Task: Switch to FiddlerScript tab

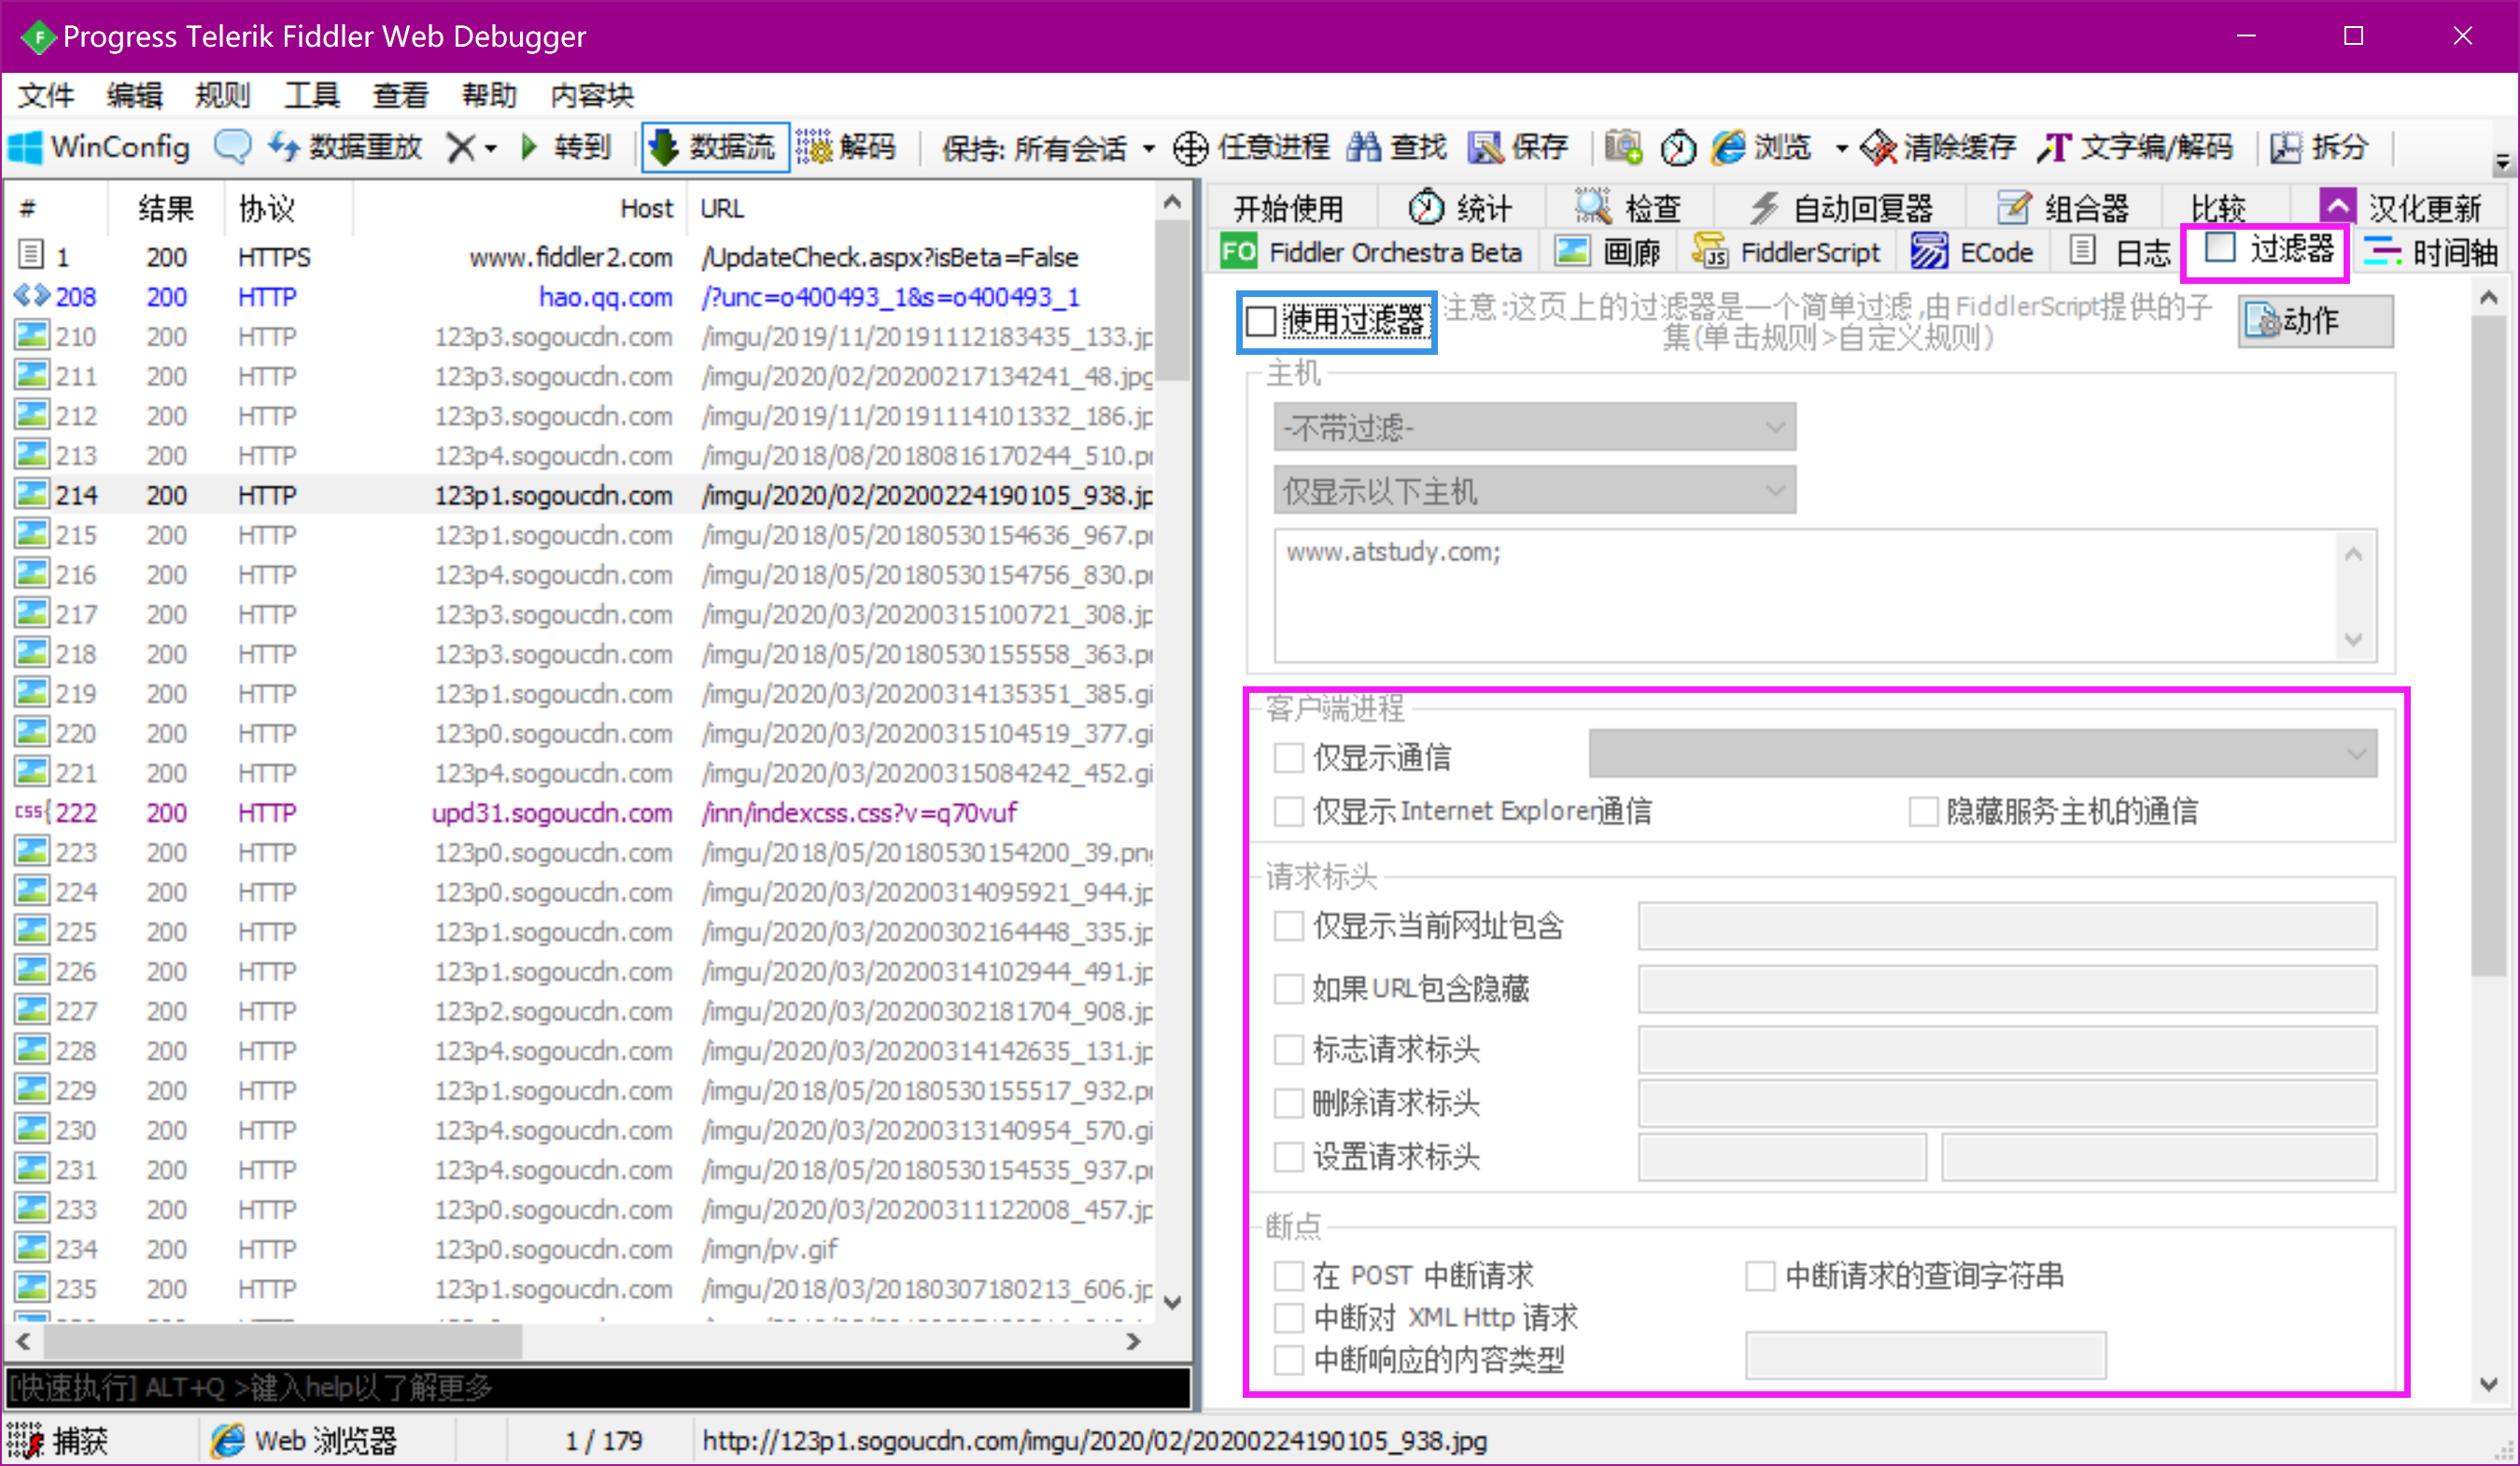Action: click(x=1786, y=252)
